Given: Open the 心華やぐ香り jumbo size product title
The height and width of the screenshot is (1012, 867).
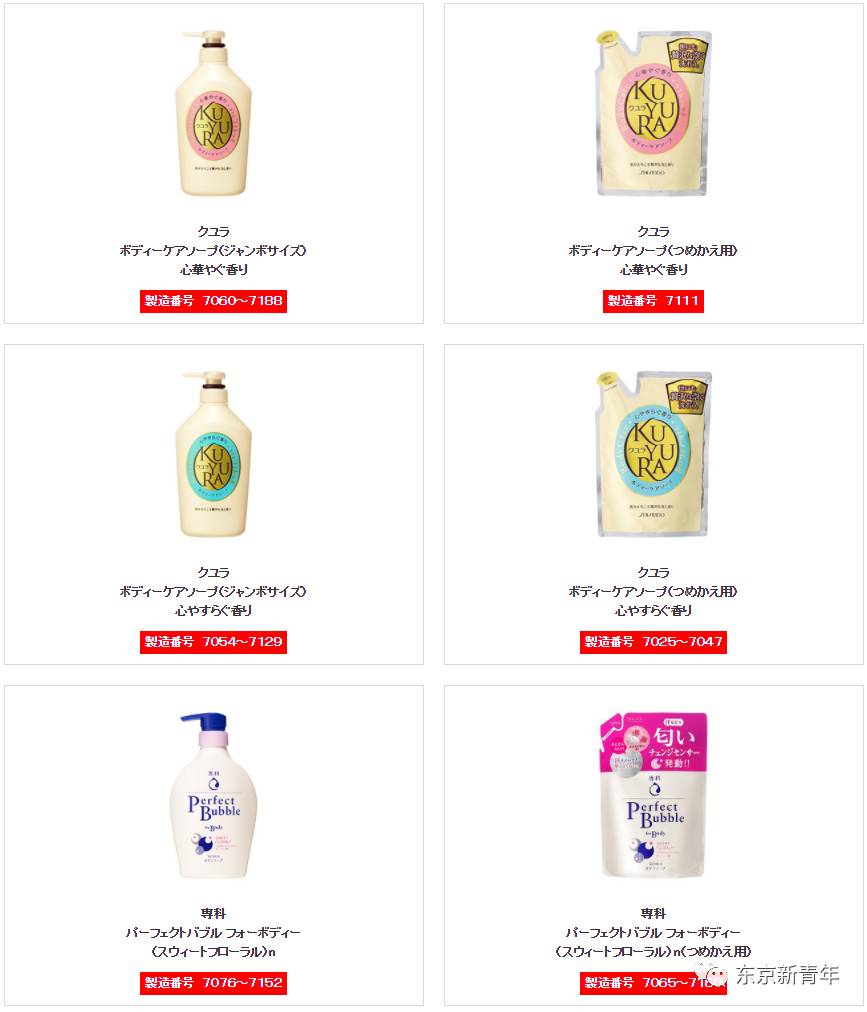Looking at the screenshot, I should [x=213, y=250].
